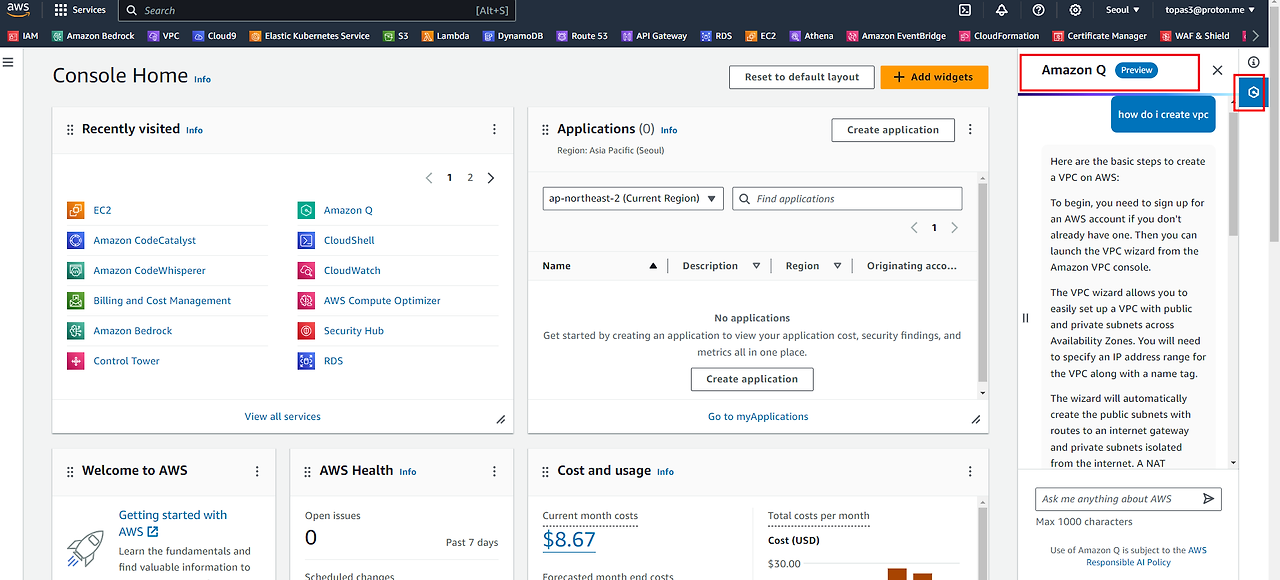Open the Seoul region selector

click(1121, 10)
